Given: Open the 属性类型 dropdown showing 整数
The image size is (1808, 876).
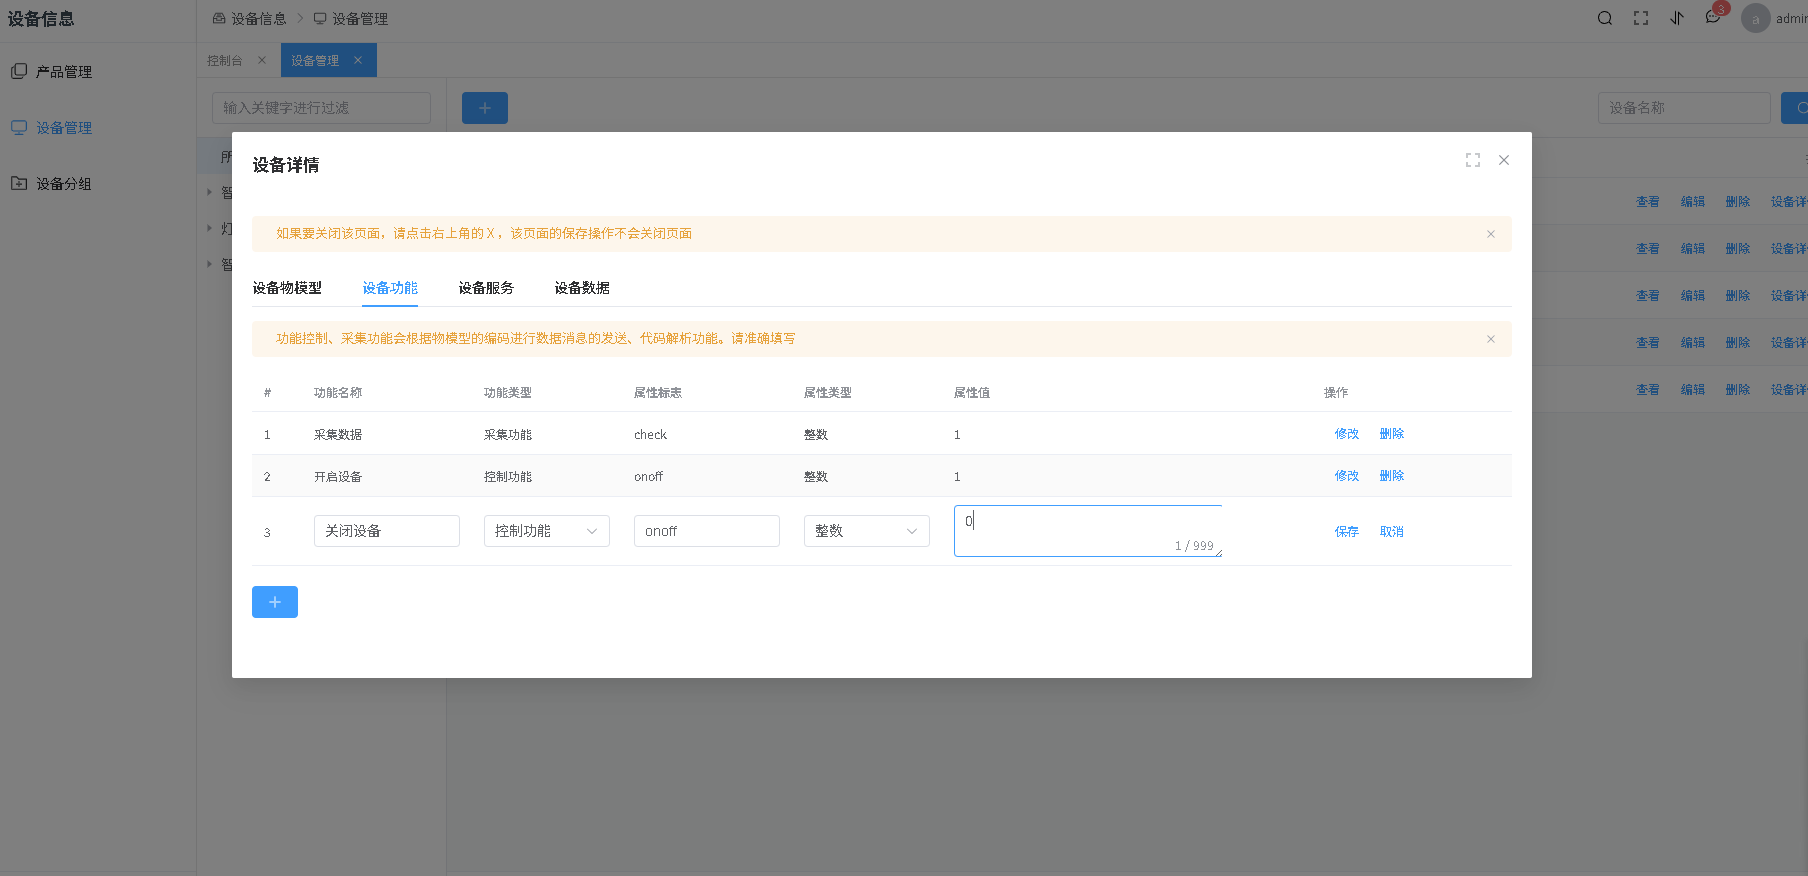Looking at the screenshot, I should (x=866, y=531).
